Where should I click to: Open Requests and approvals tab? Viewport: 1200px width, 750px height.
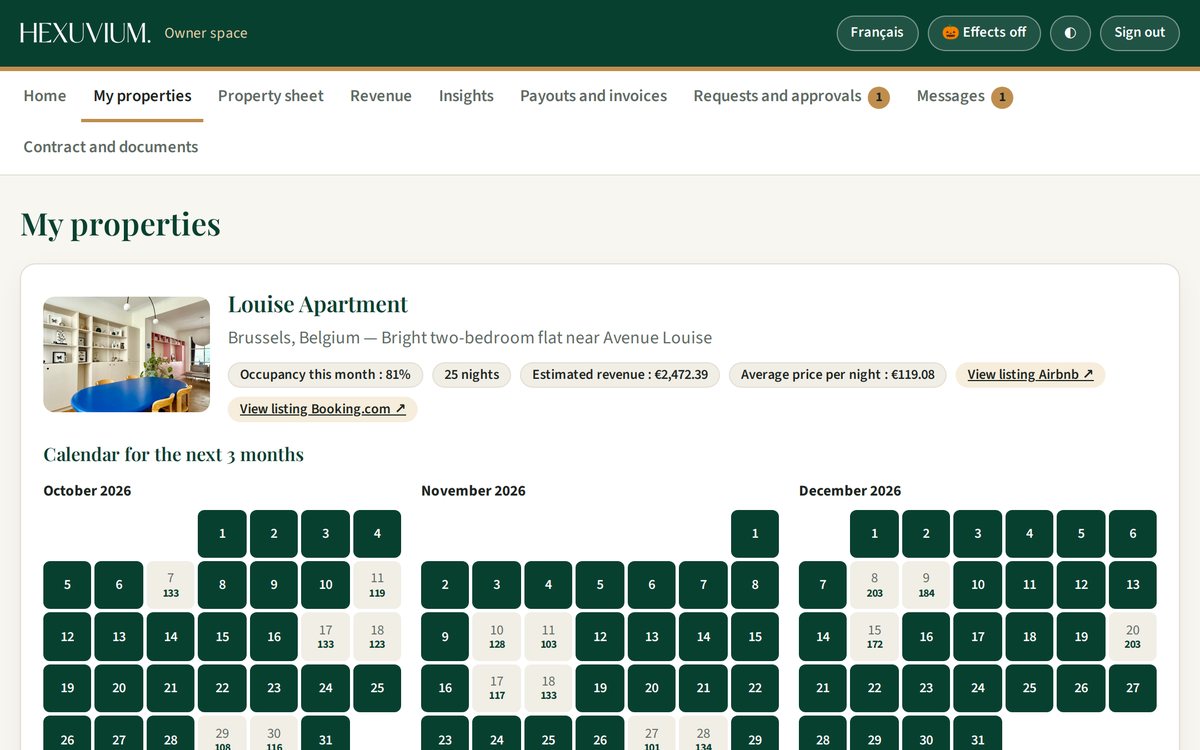click(791, 96)
